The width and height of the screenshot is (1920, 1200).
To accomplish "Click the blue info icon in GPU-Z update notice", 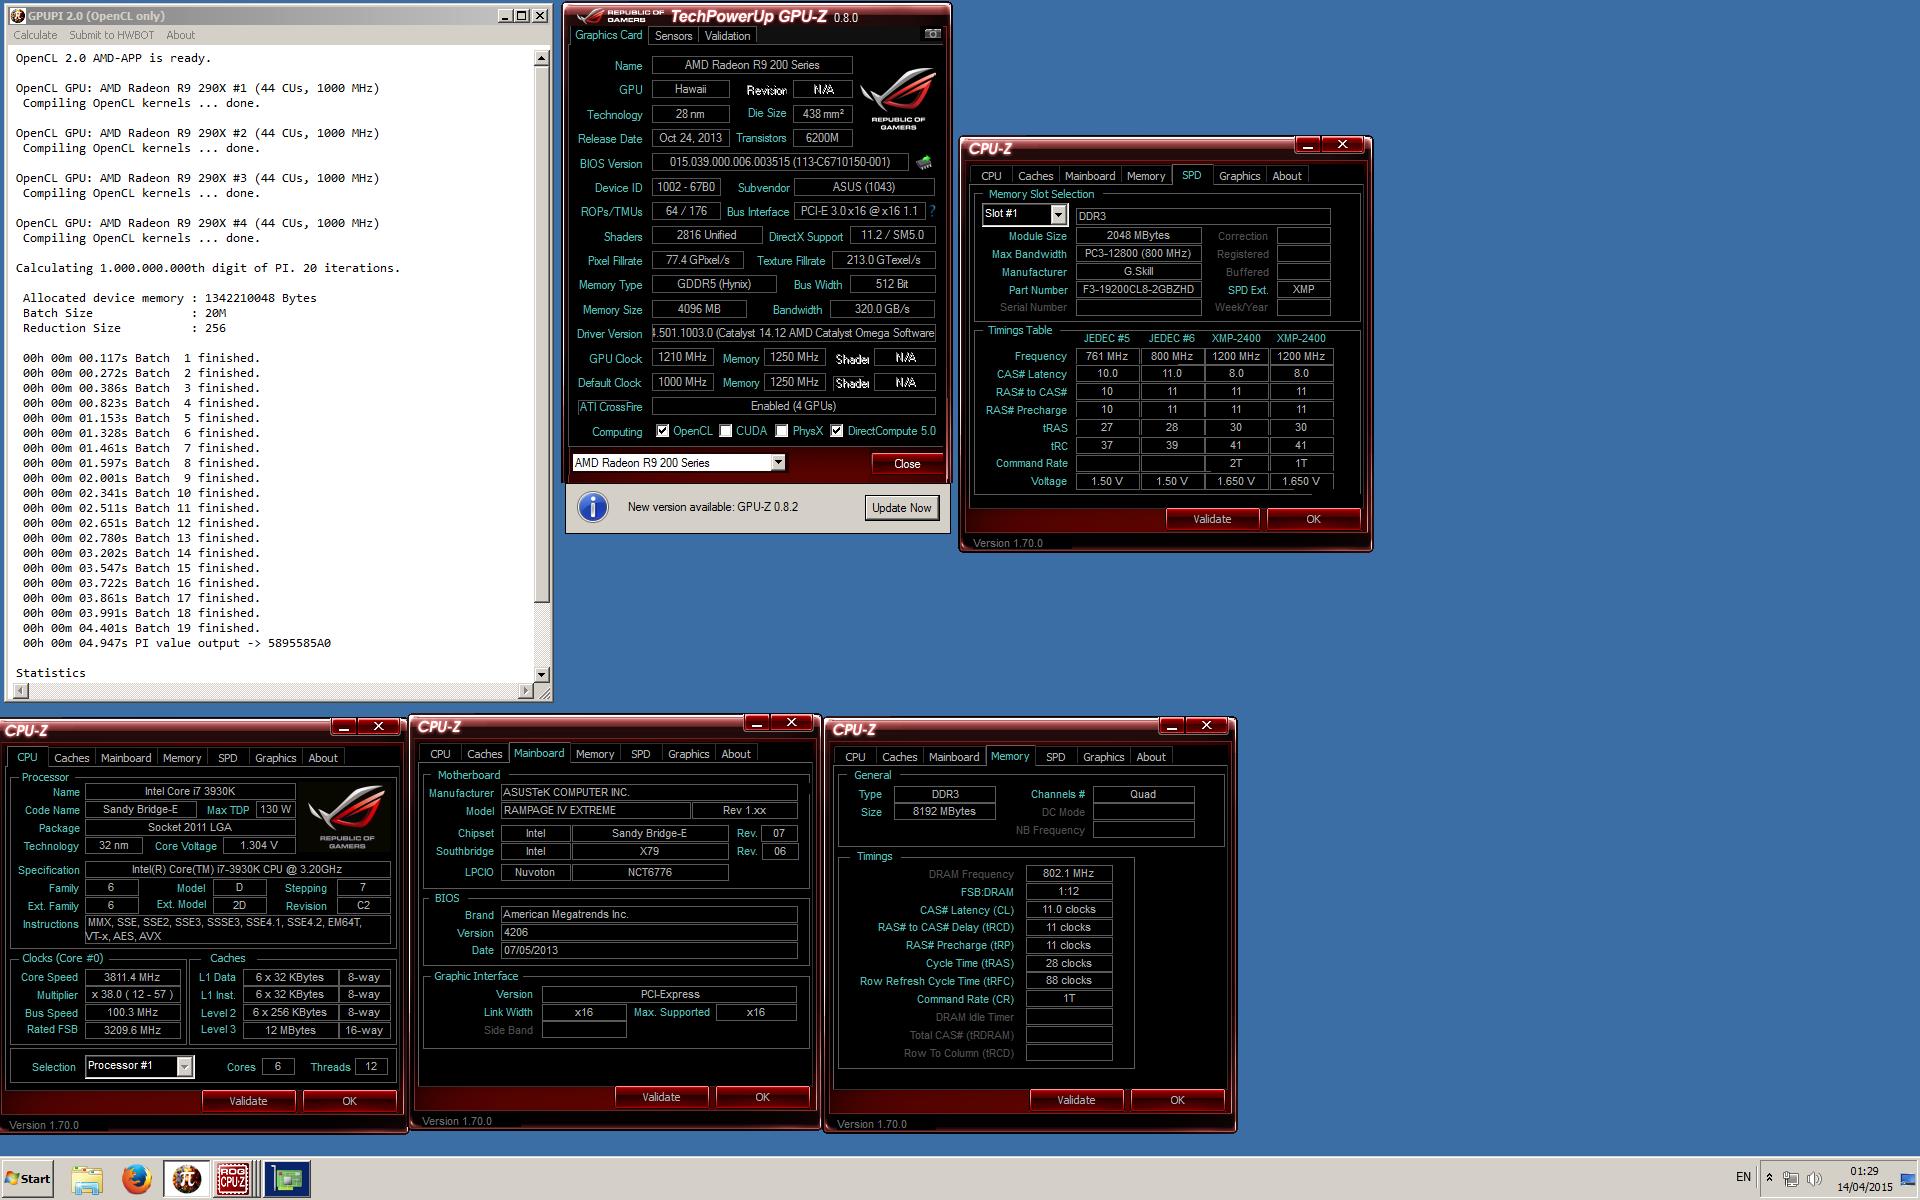I will click(593, 507).
